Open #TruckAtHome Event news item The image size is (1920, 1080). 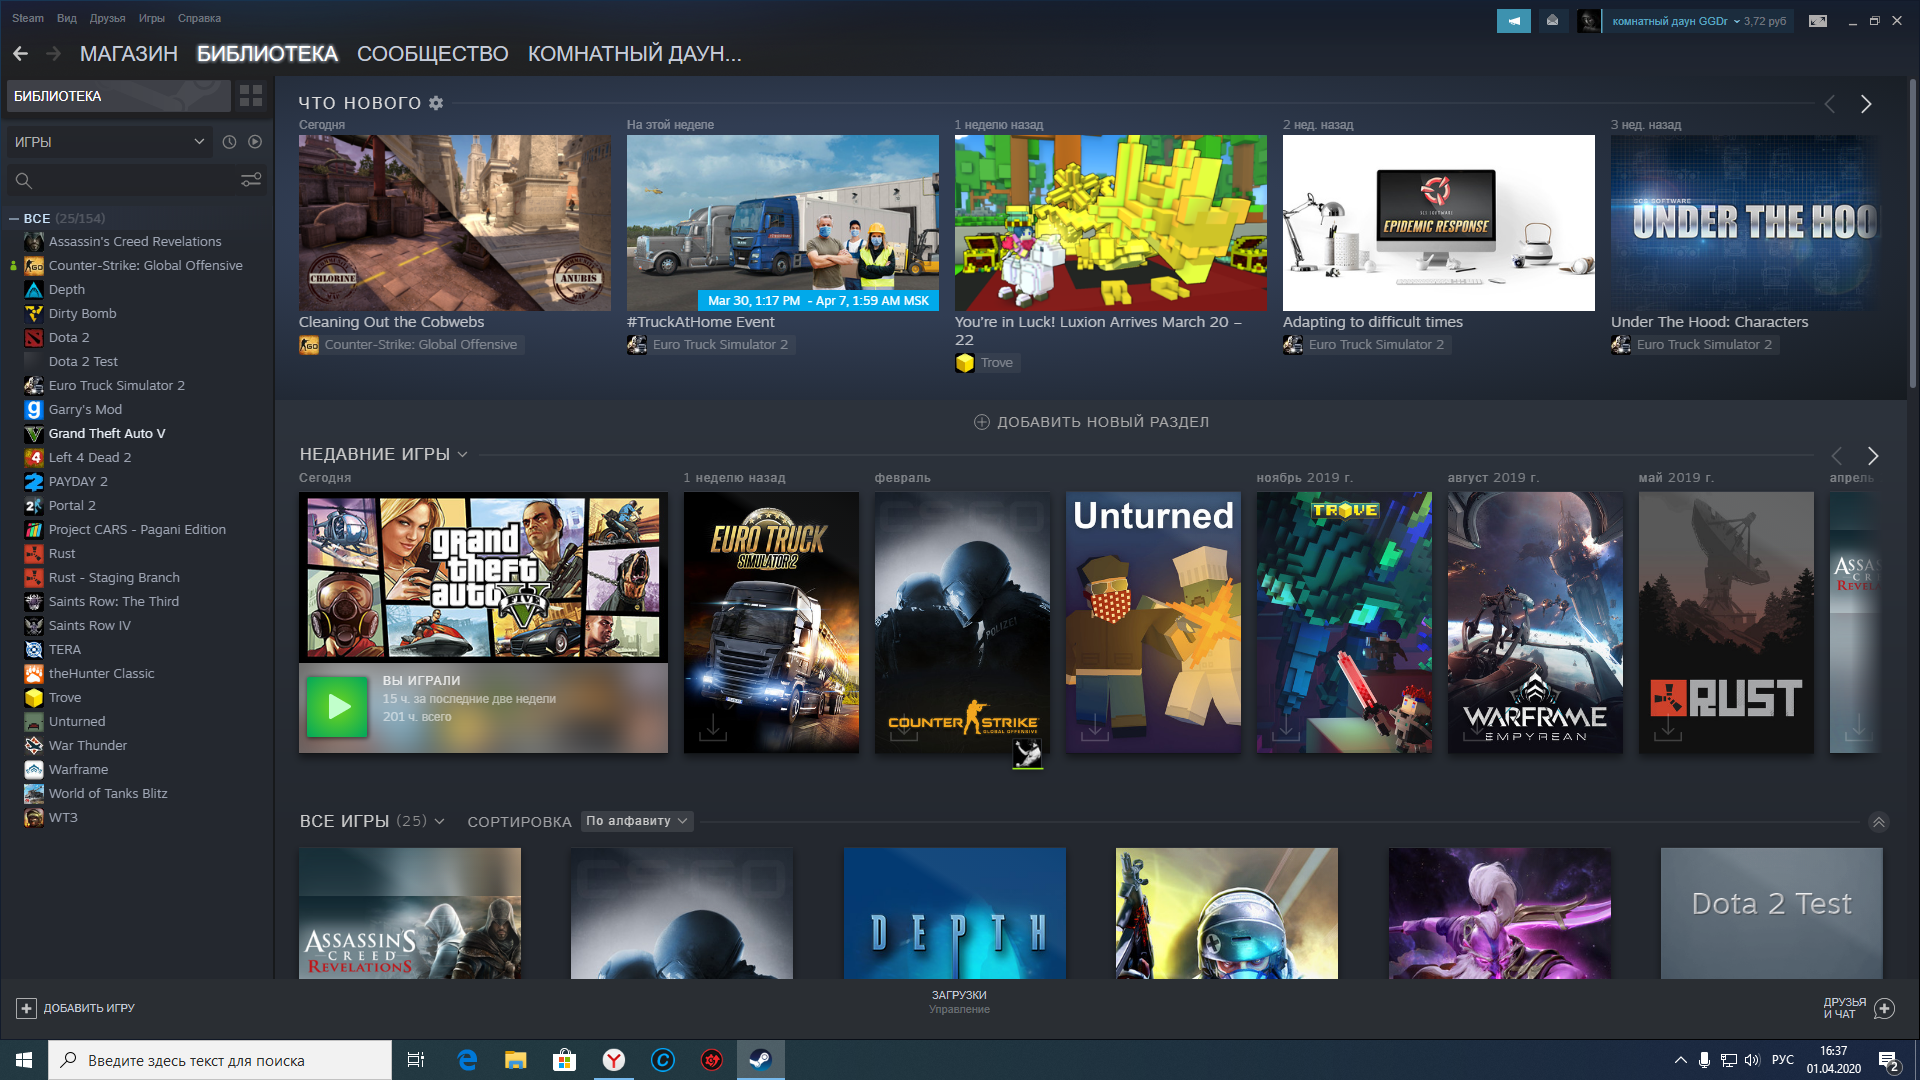(783, 223)
